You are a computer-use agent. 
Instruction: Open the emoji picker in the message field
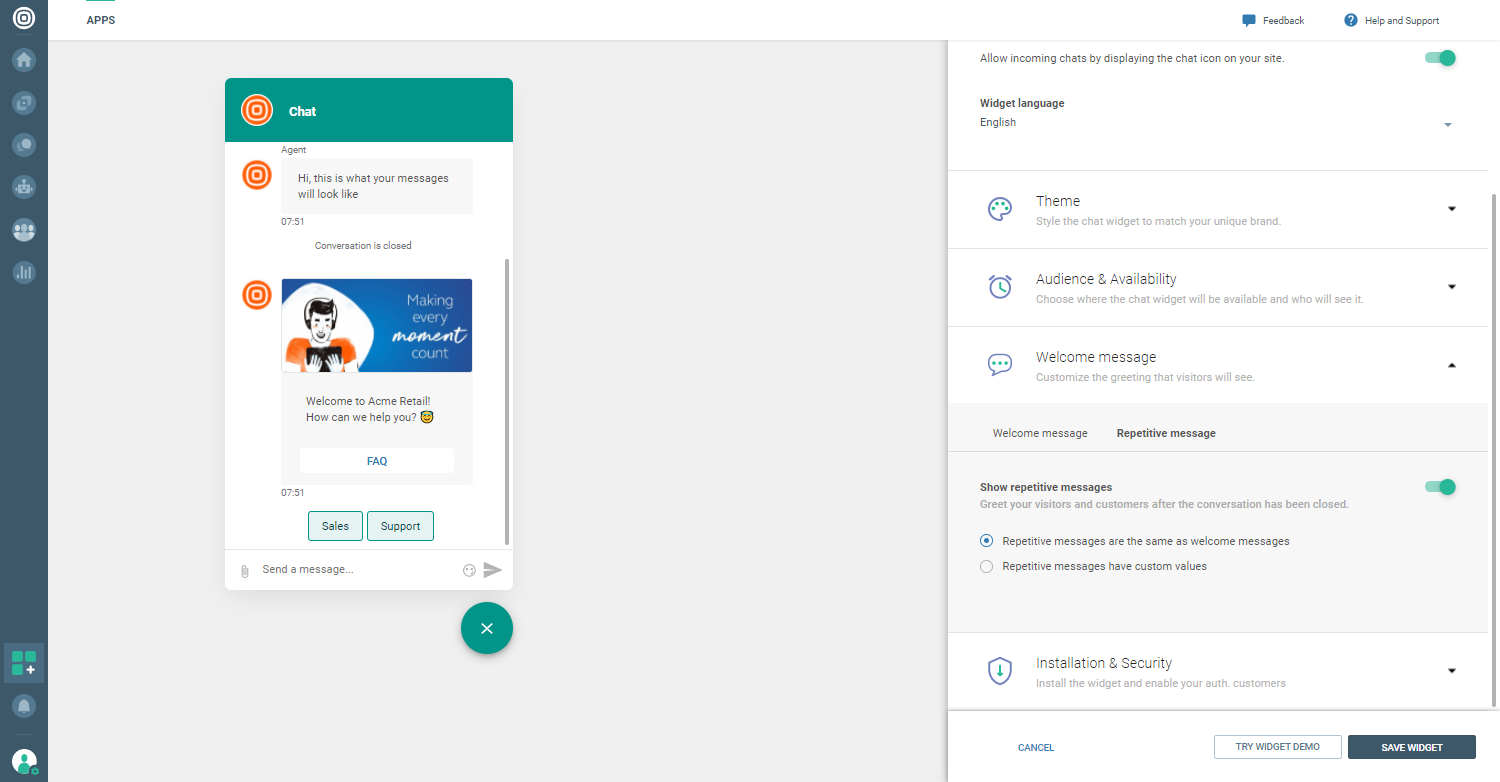pos(469,570)
